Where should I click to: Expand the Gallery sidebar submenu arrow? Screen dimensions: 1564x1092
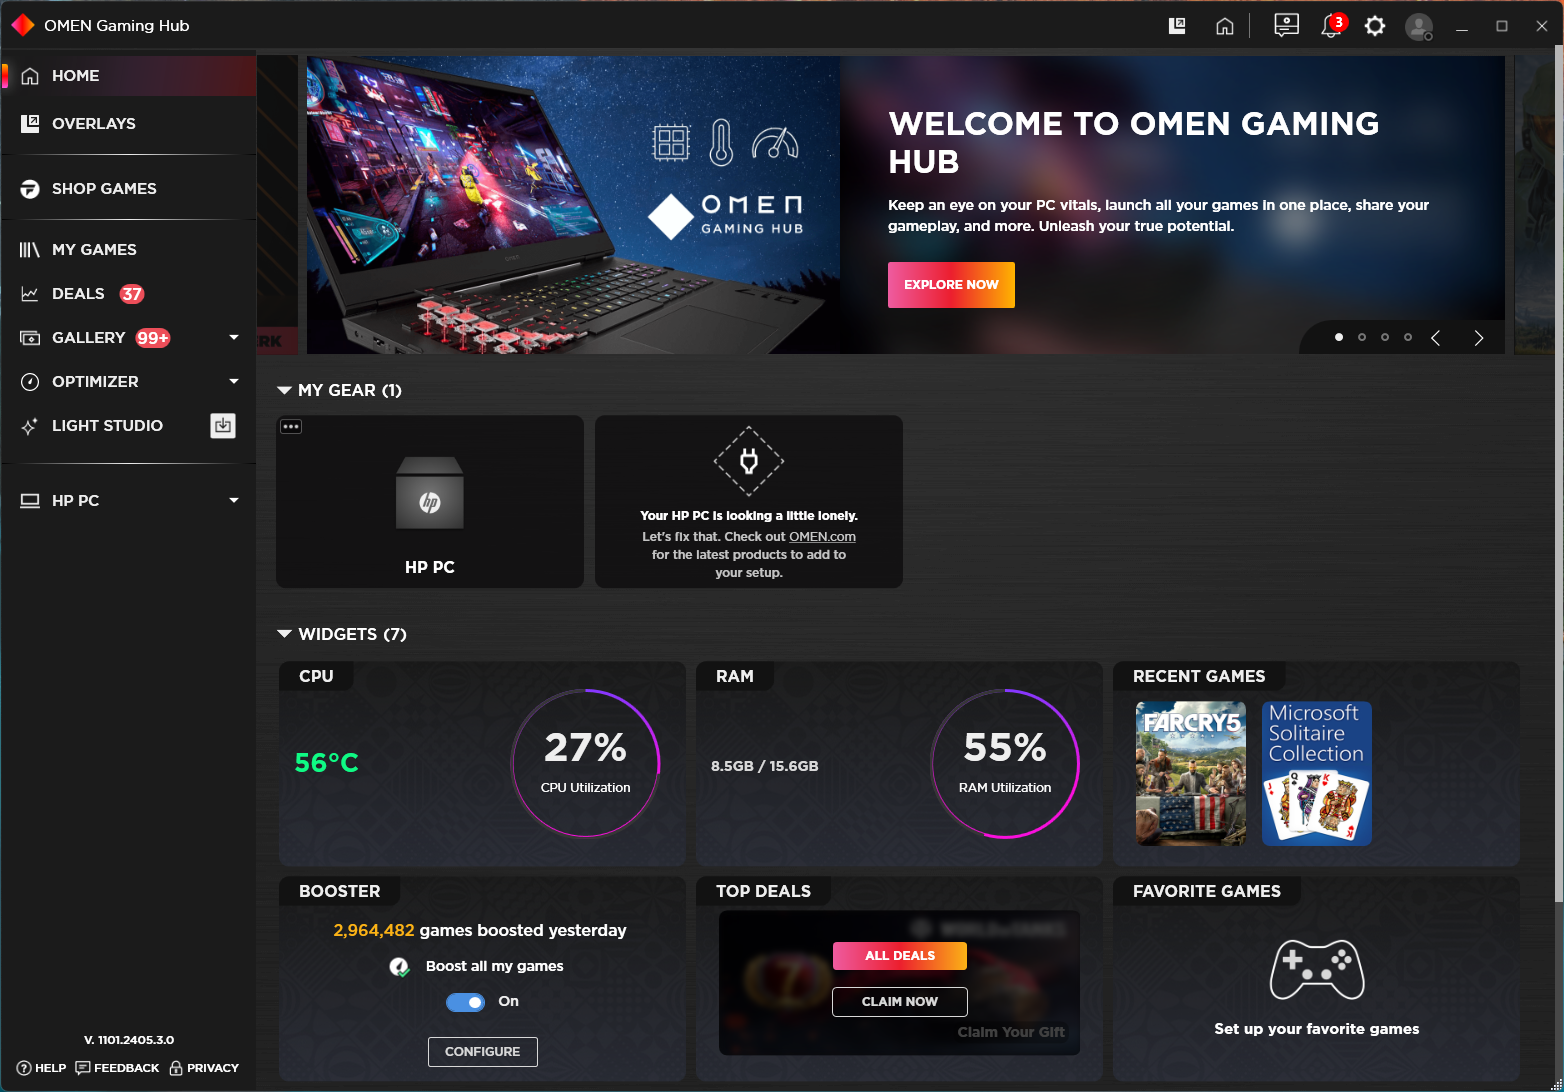click(234, 337)
